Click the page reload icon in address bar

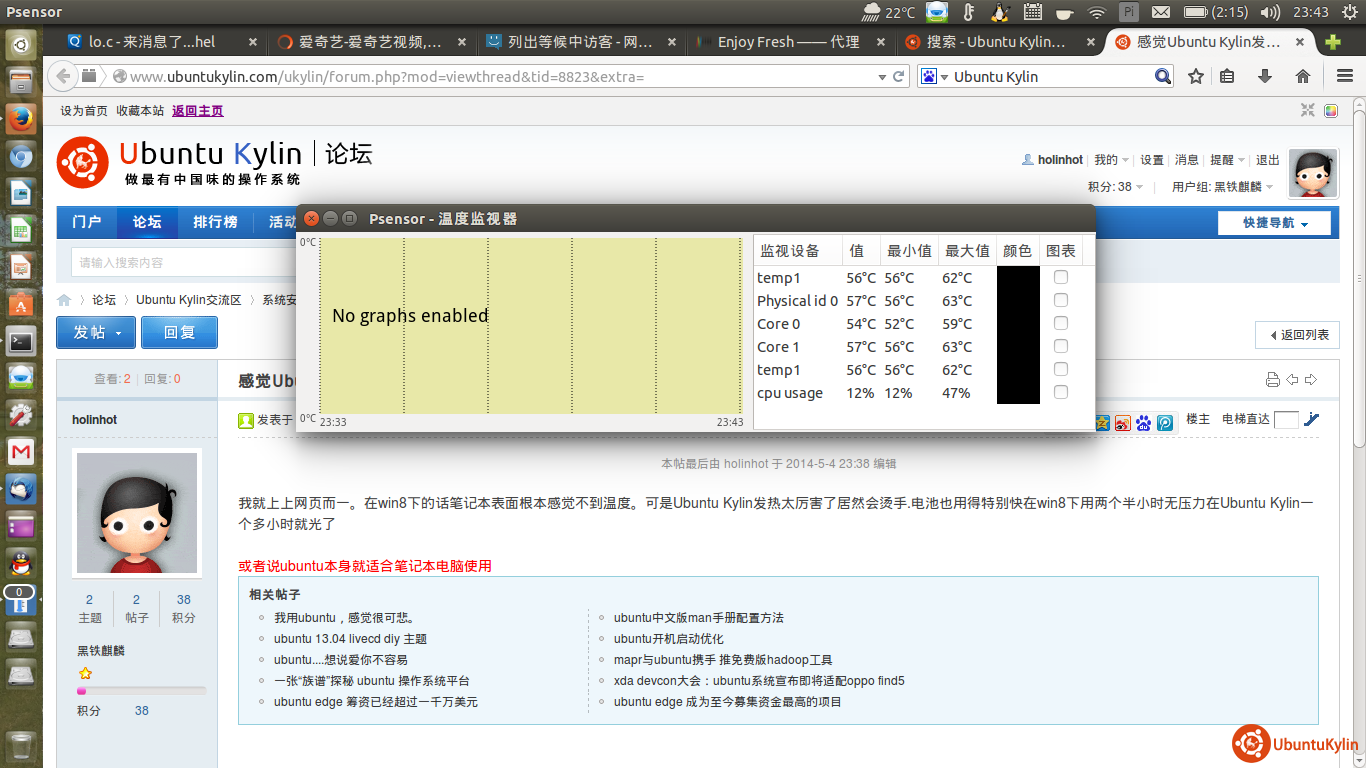click(899, 76)
